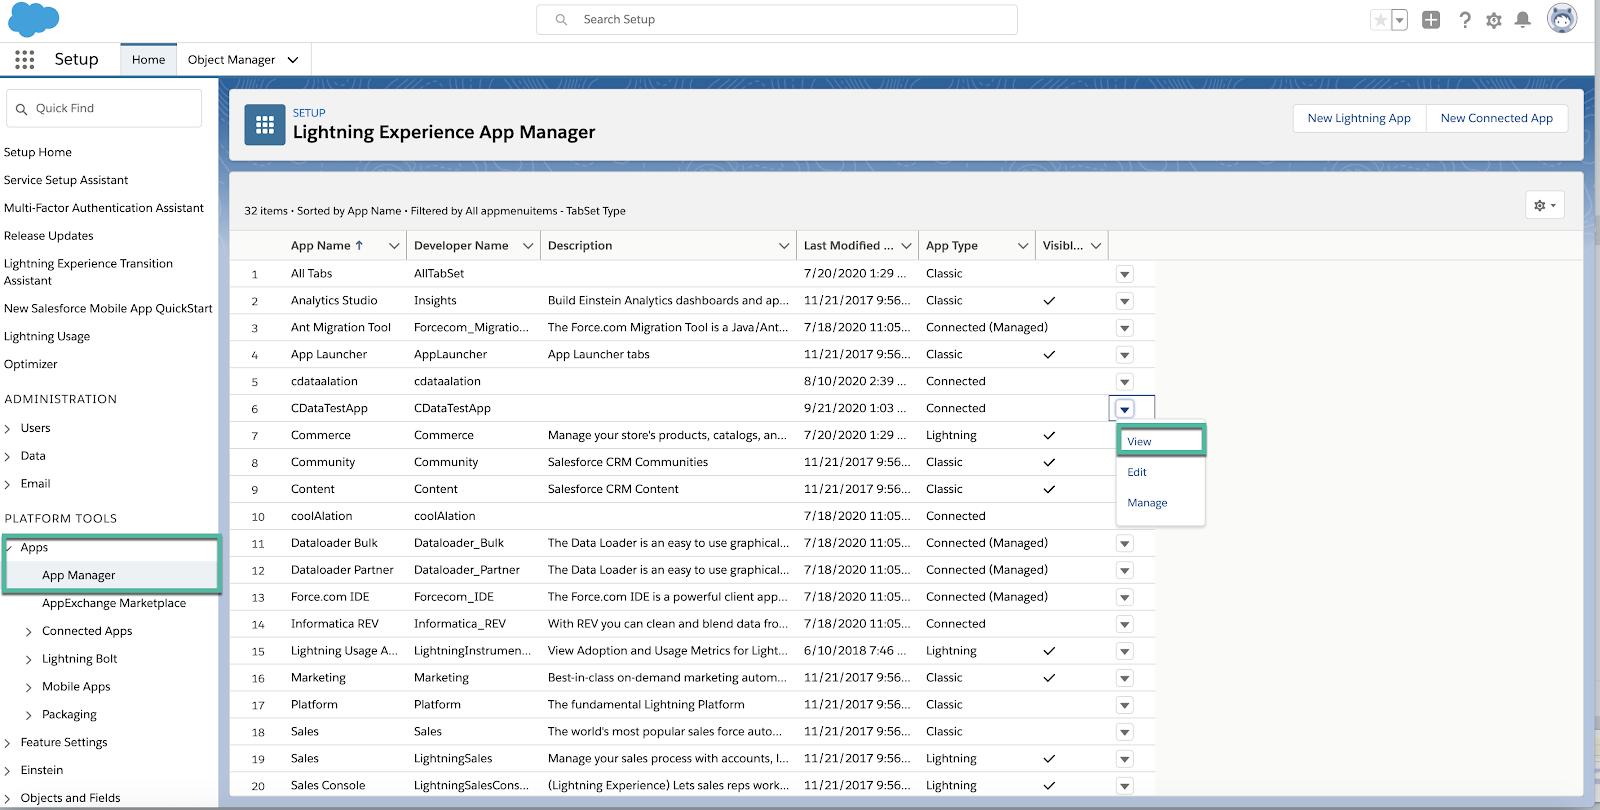
Task: Open row actions for Sales Console
Action: click(x=1125, y=786)
